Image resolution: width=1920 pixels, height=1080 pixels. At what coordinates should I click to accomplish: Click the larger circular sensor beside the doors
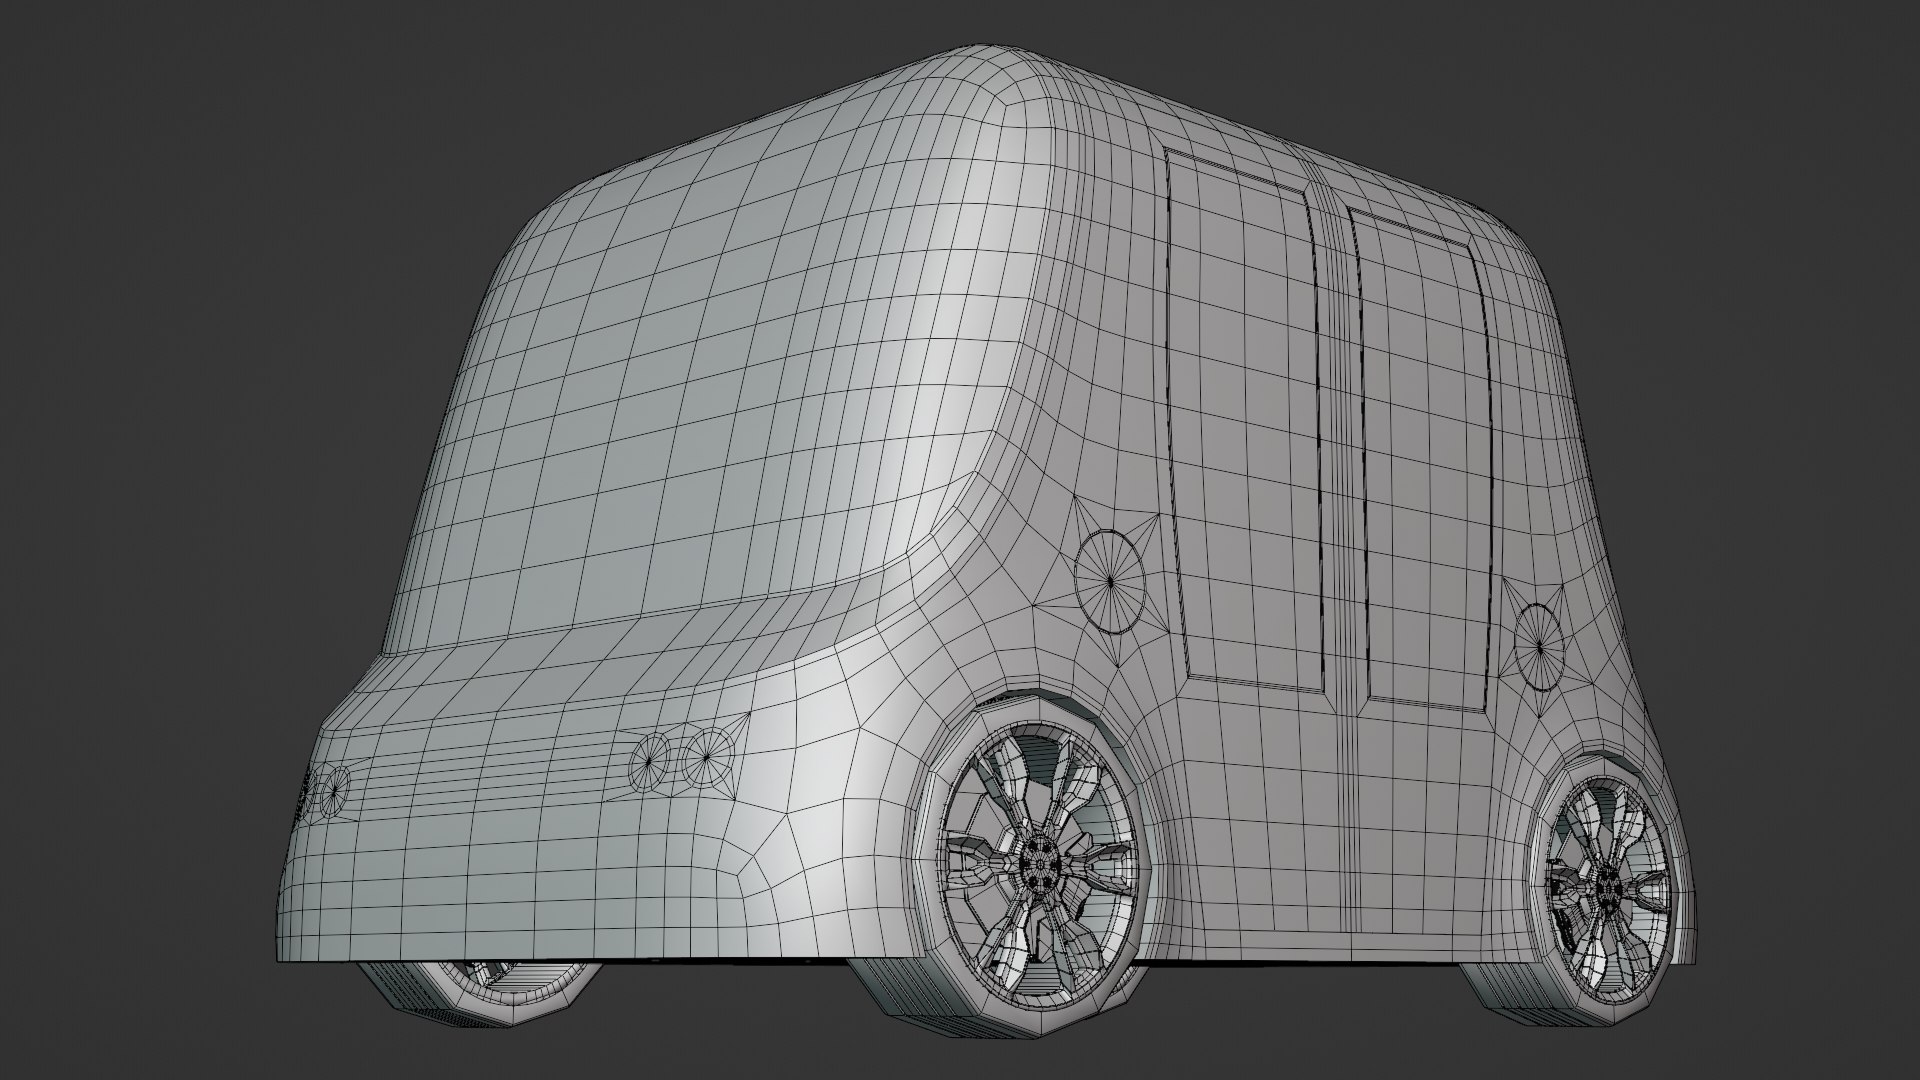[x=1110, y=580]
